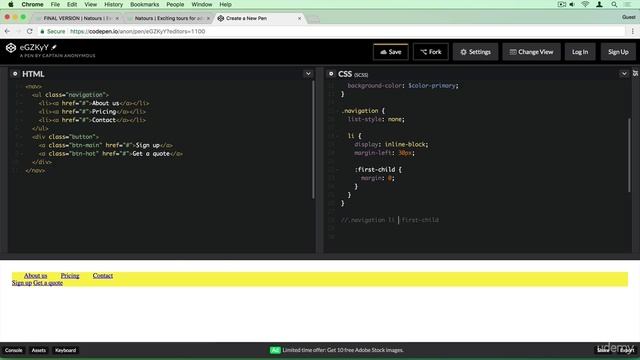Viewport: 640px width, 360px height.
Task: Open Change View options
Action: [531, 52]
